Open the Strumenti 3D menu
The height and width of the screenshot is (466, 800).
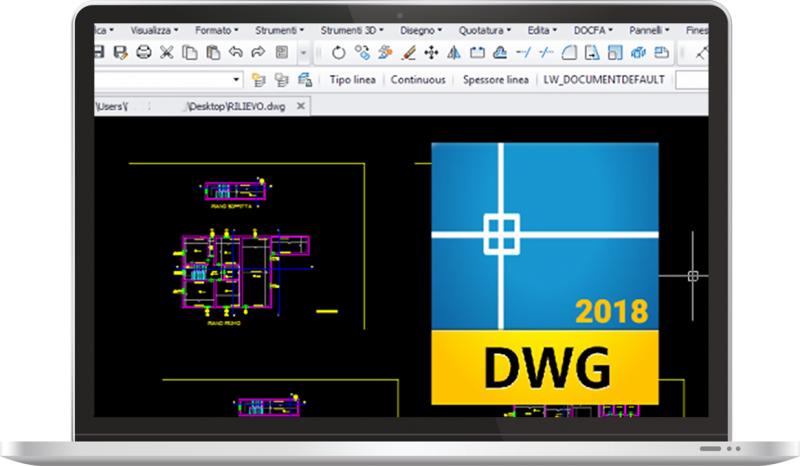click(352, 31)
